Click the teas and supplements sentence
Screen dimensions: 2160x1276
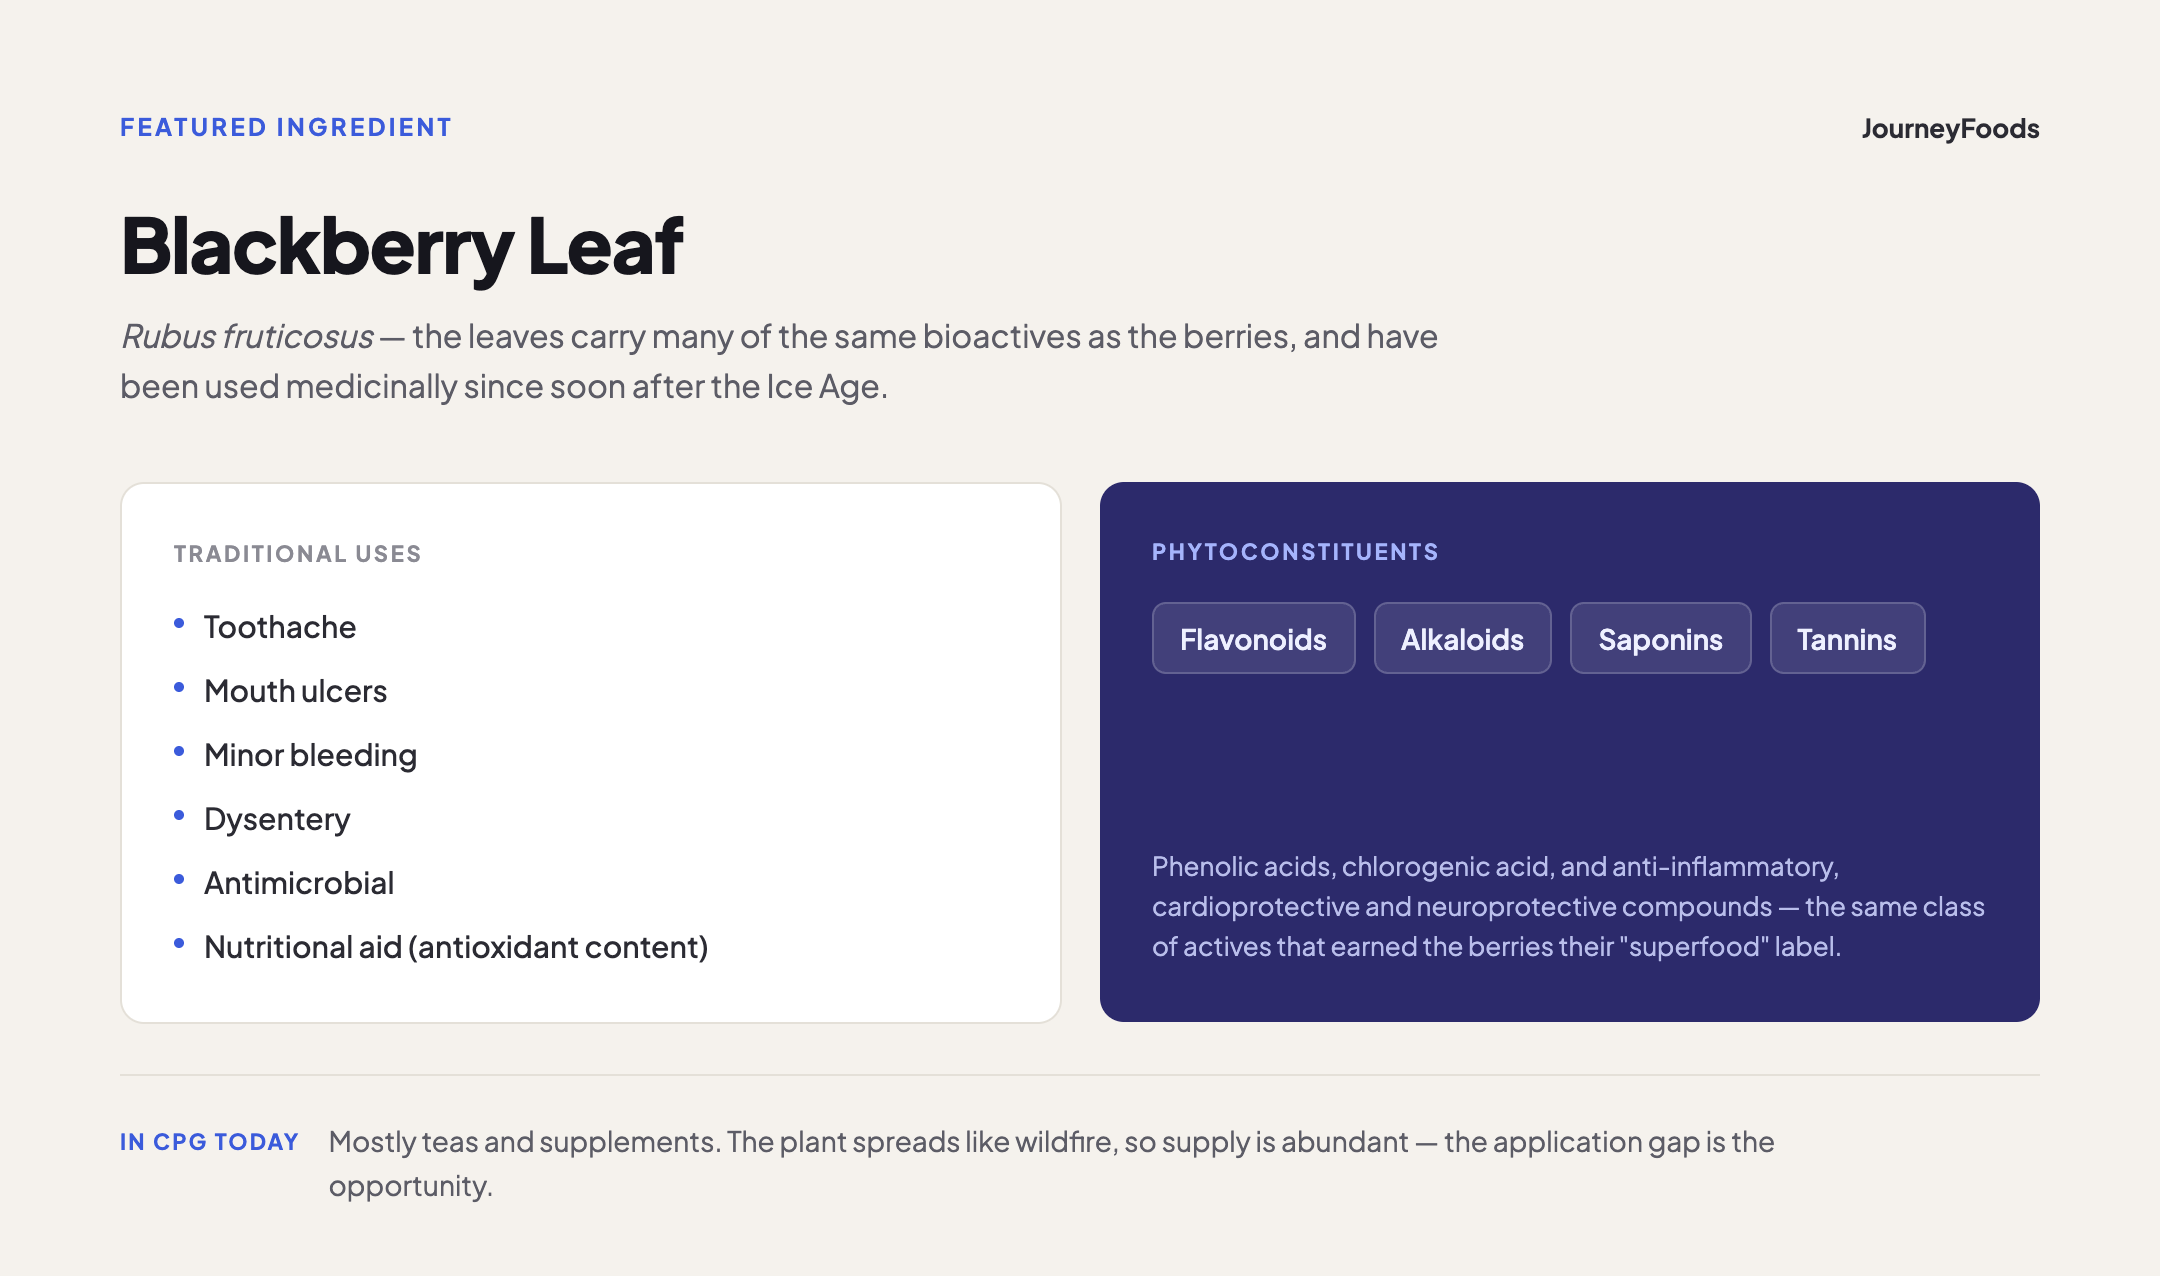(1051, 1164)
